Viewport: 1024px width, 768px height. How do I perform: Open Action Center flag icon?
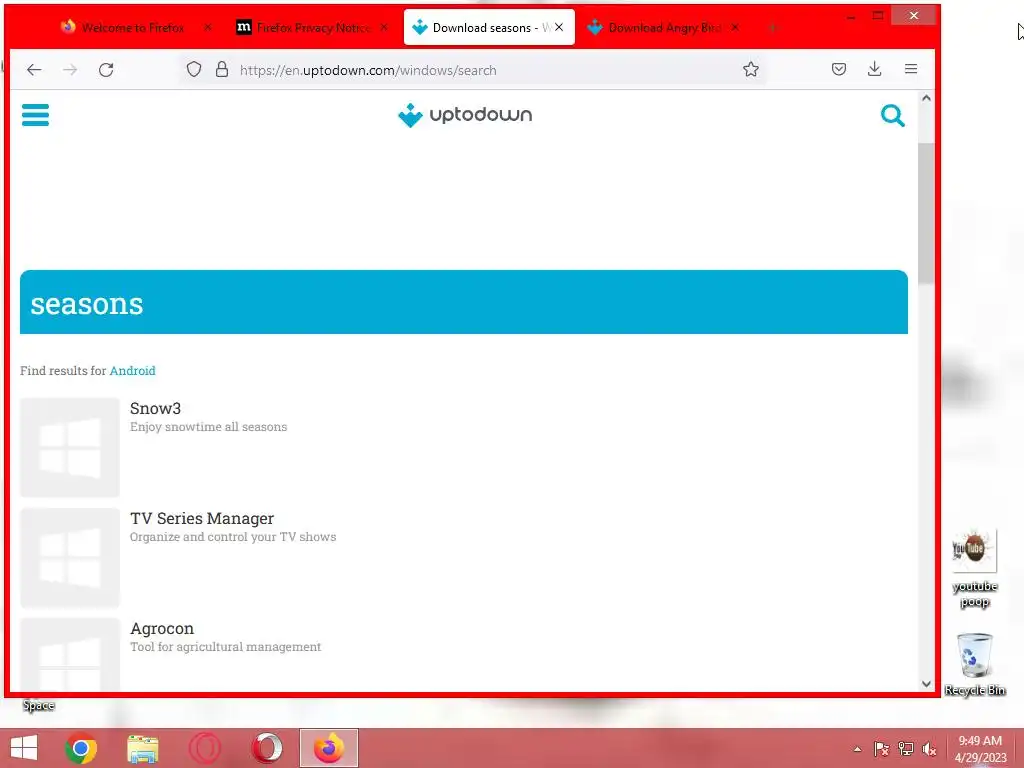tap(881, 749)
